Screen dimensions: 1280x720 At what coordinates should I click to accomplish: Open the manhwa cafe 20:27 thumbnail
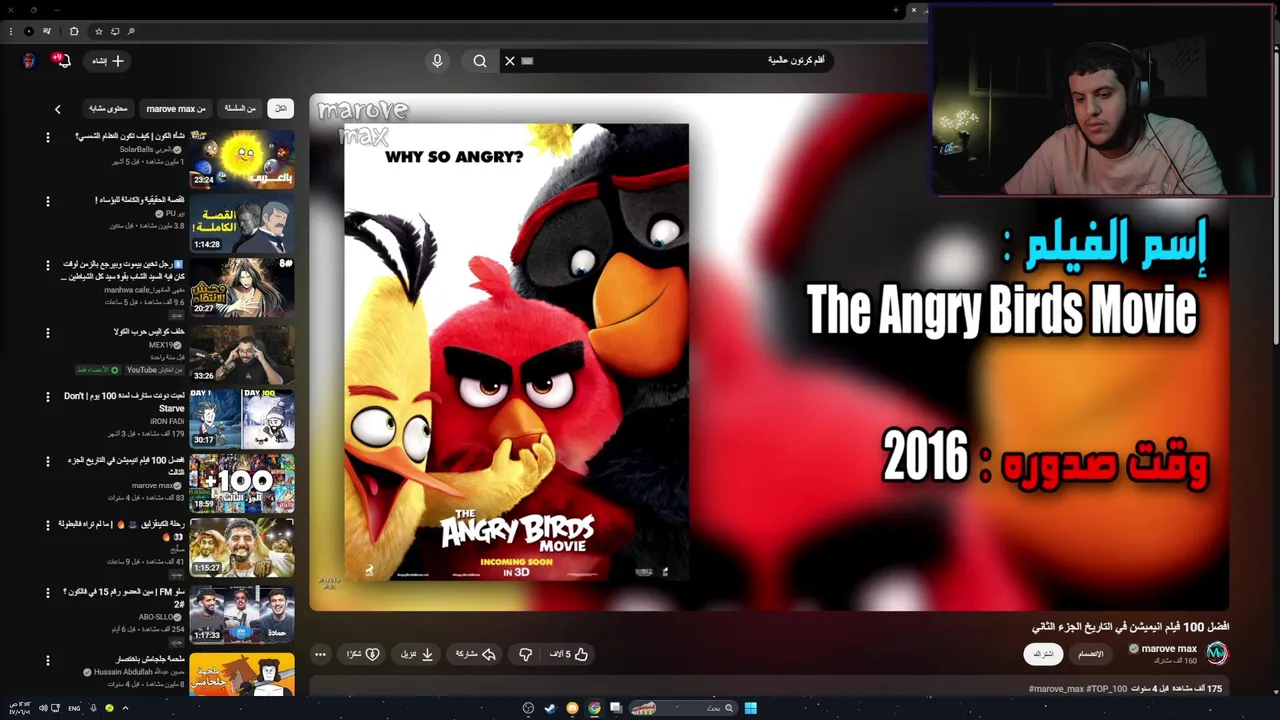point(242,288)
